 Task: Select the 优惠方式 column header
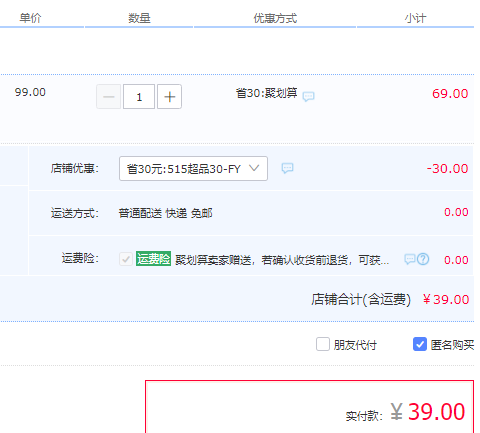(x=275, y=18)
